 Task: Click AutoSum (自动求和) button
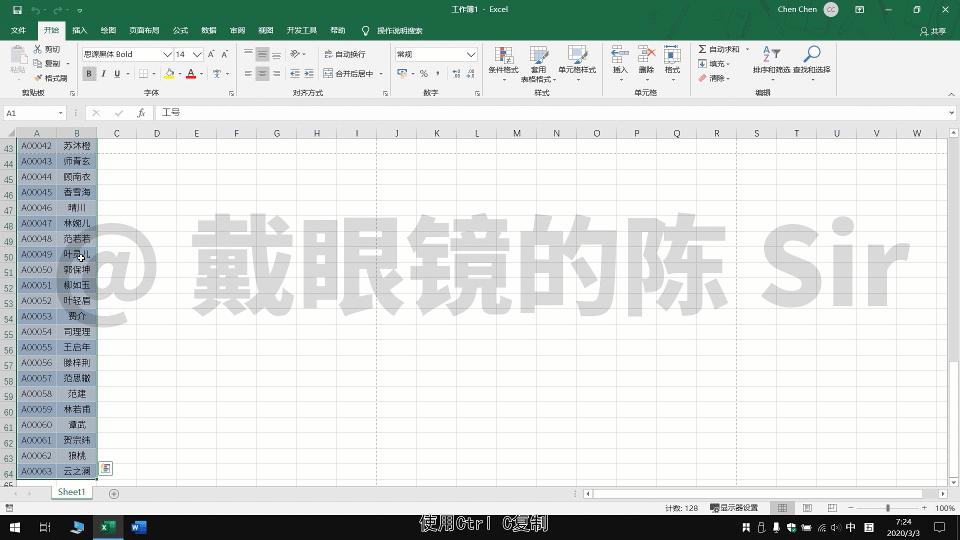tap(719, 49)
